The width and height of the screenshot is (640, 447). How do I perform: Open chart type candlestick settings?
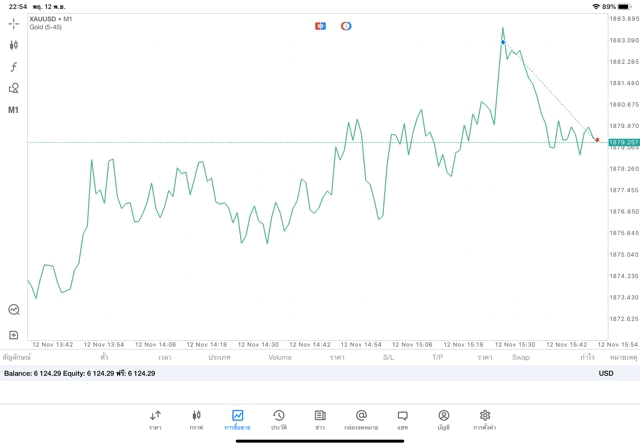pos(14,45)
